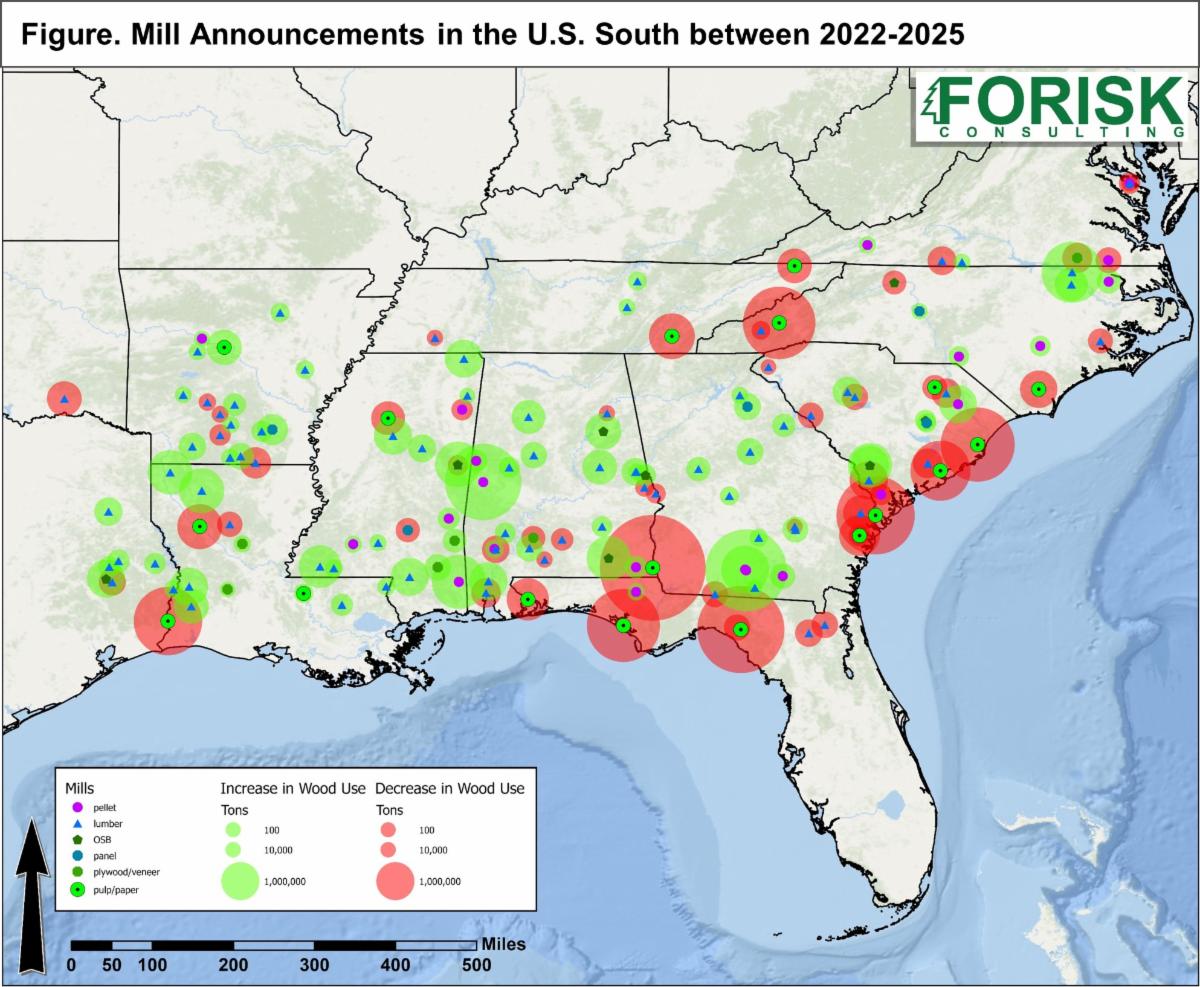Image resolution: width=1200 pixels, height=987 pixels.
Task: Click the plywood/veneer legend symbol
Action: click(77, 872)
